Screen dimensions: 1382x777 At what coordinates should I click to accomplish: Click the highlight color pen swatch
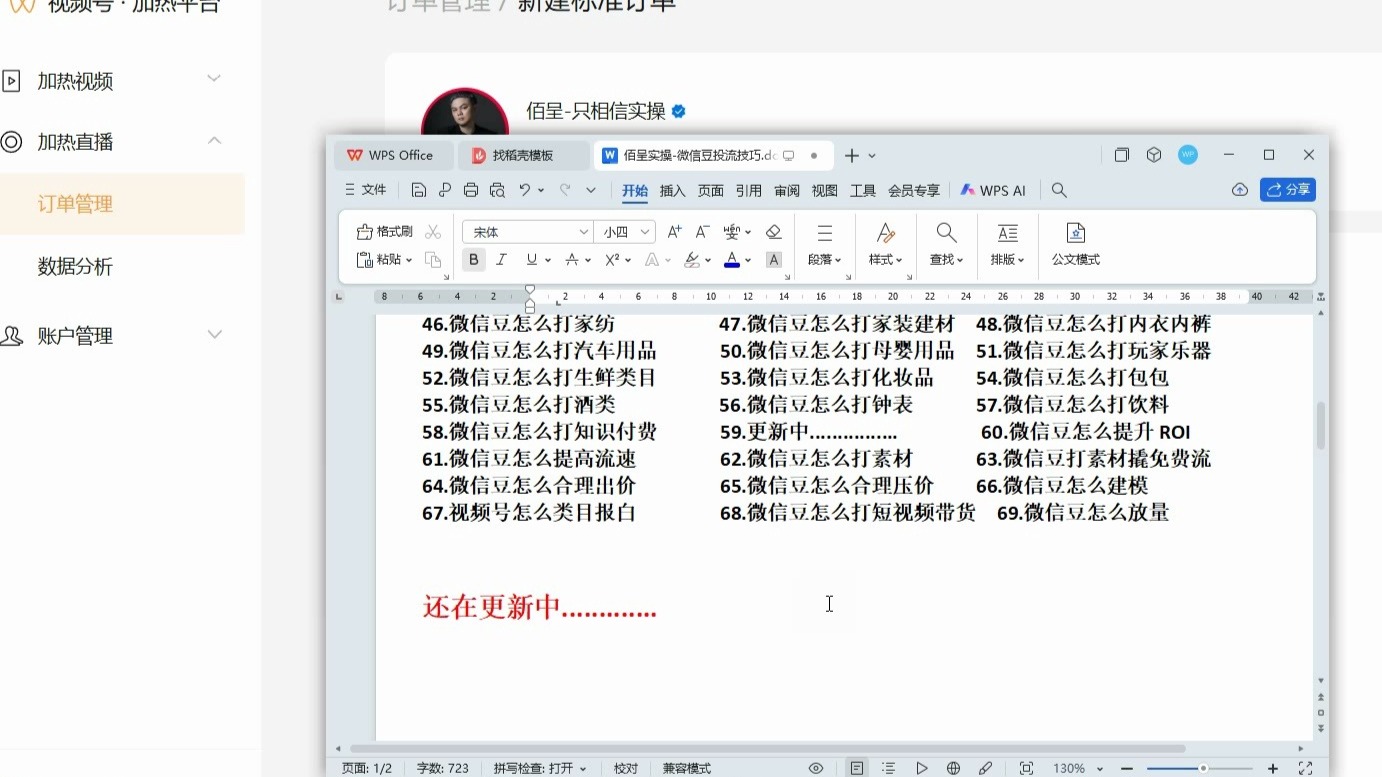pos(692,260)
